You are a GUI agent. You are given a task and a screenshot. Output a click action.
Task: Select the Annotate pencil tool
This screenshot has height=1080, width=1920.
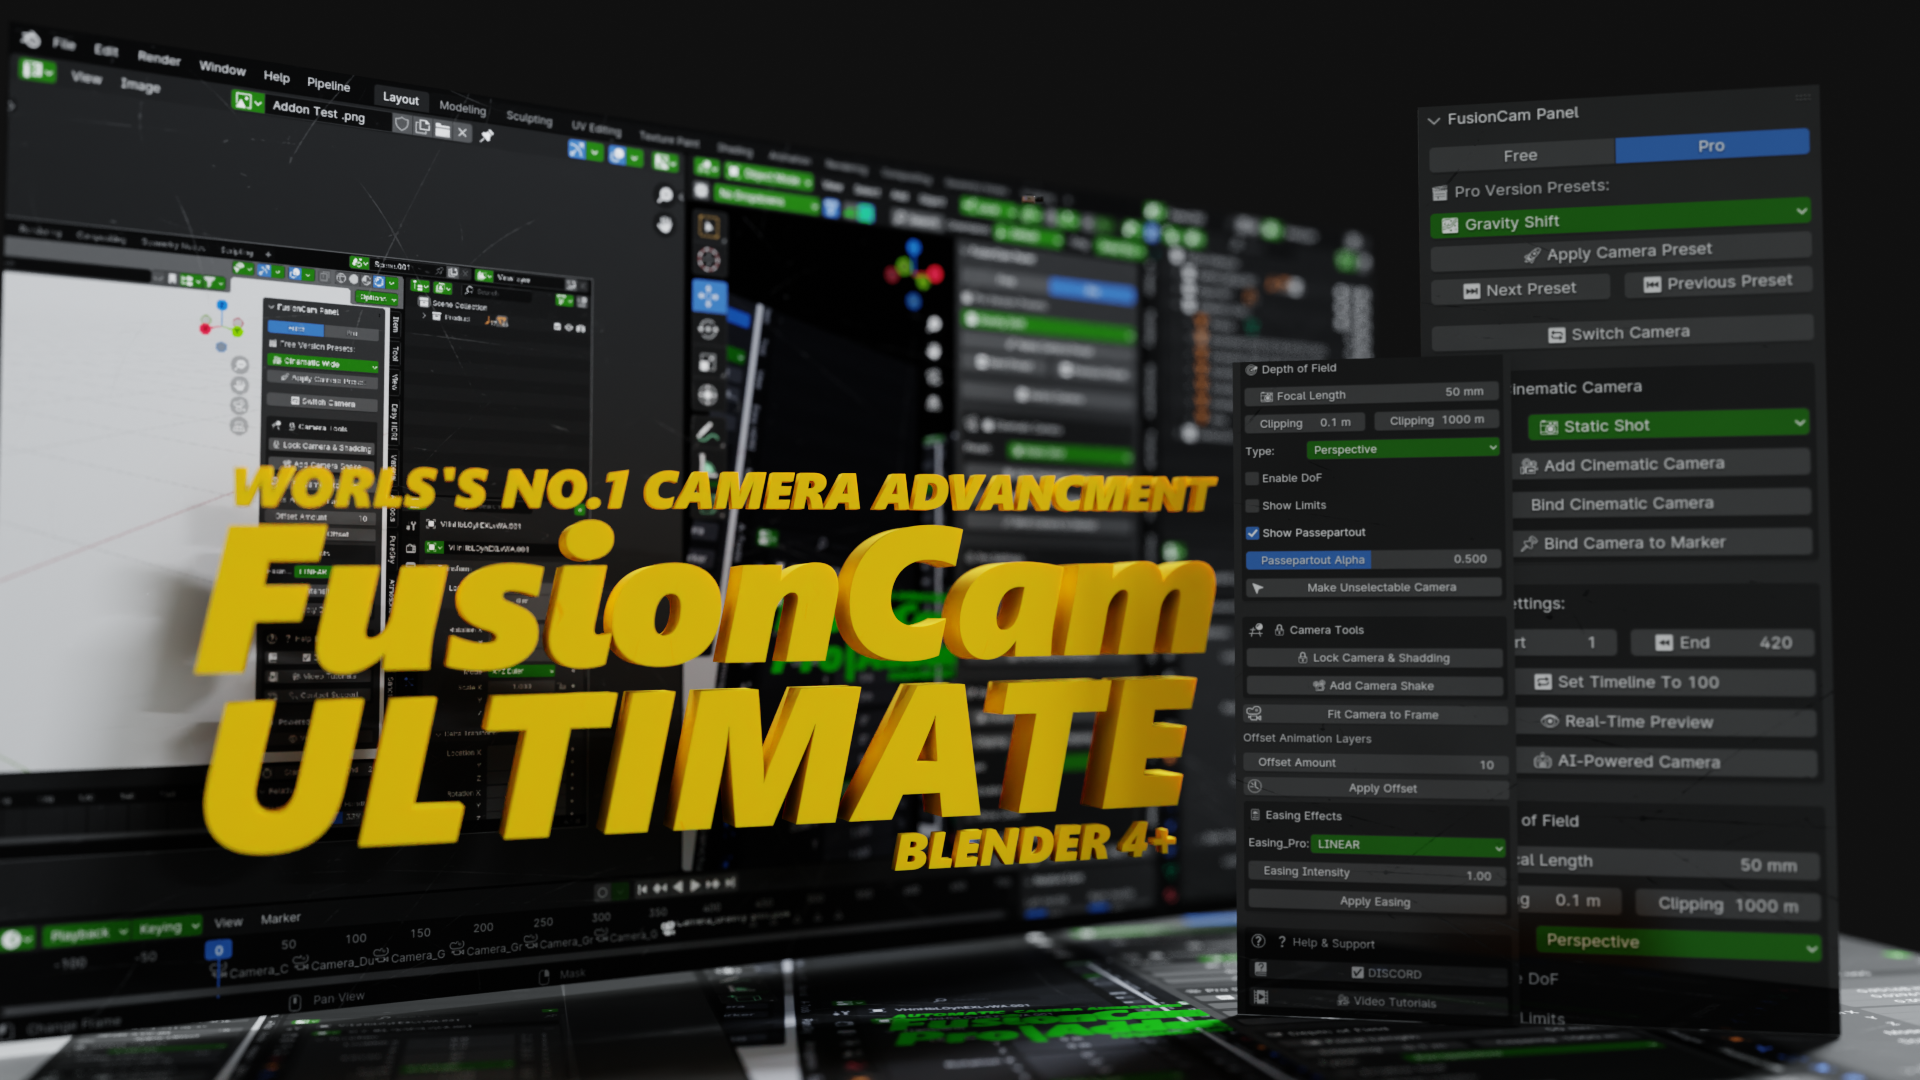[708, 432]
